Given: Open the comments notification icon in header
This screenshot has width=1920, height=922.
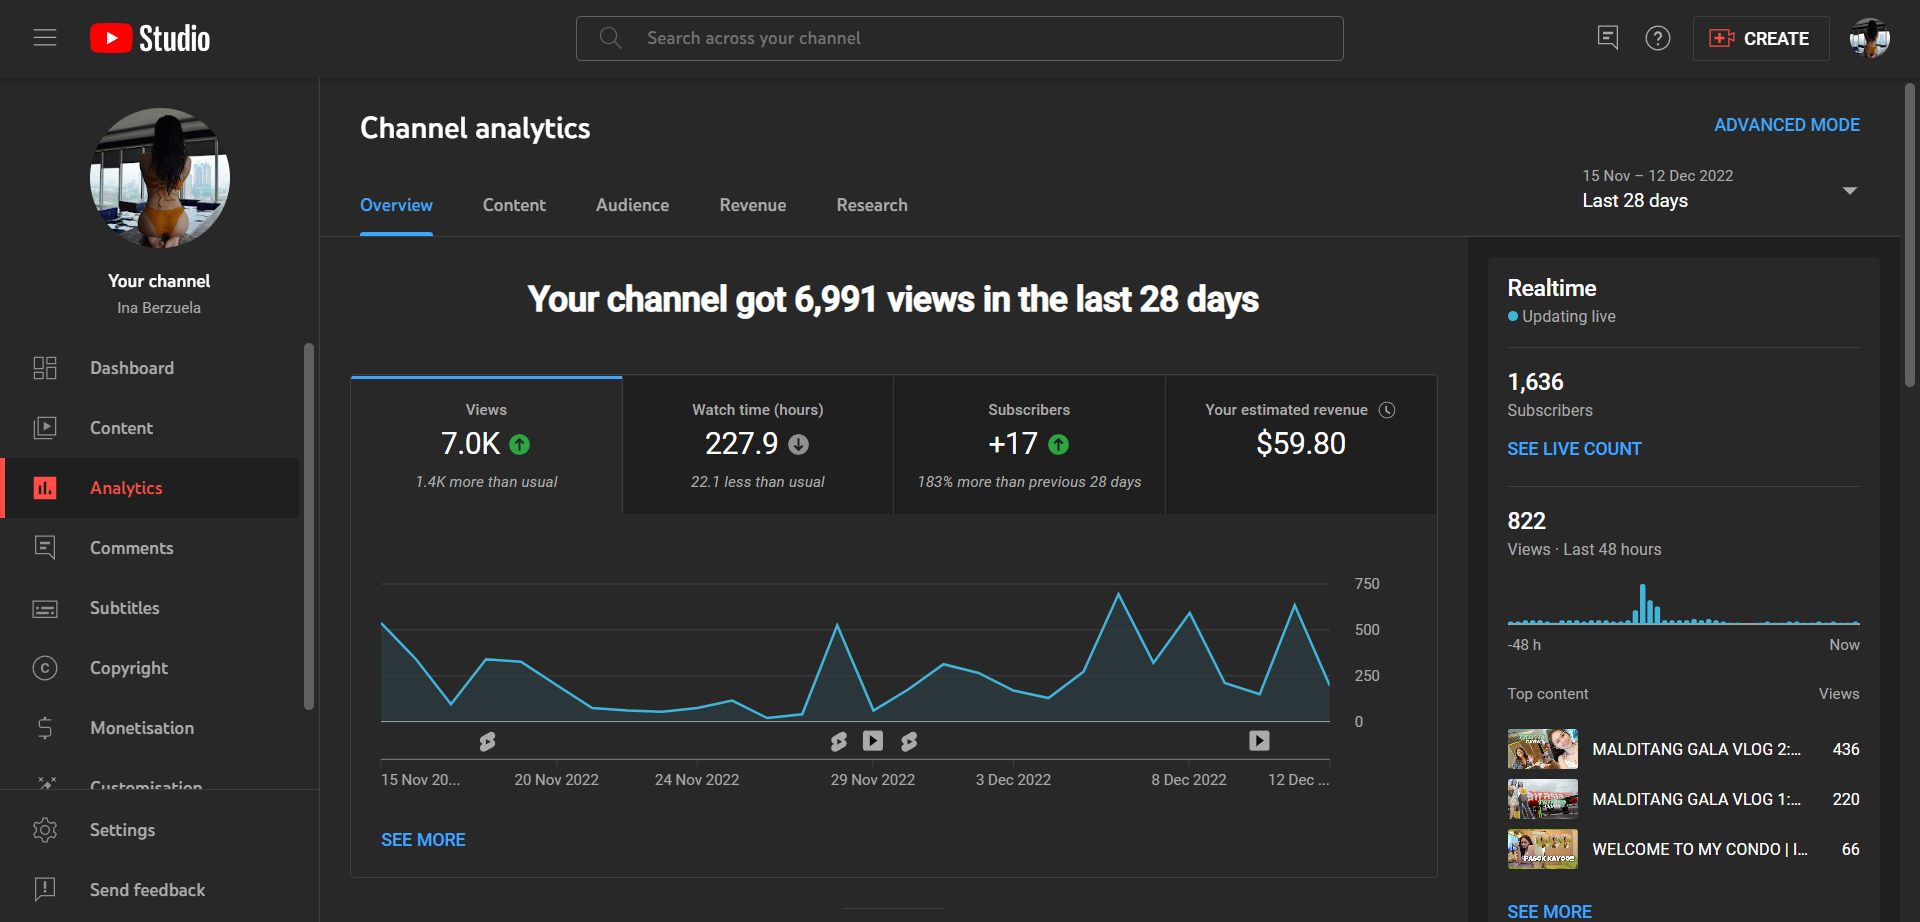Looking at the screenshot, I should pyautogui.click(x=1608, y=38).
